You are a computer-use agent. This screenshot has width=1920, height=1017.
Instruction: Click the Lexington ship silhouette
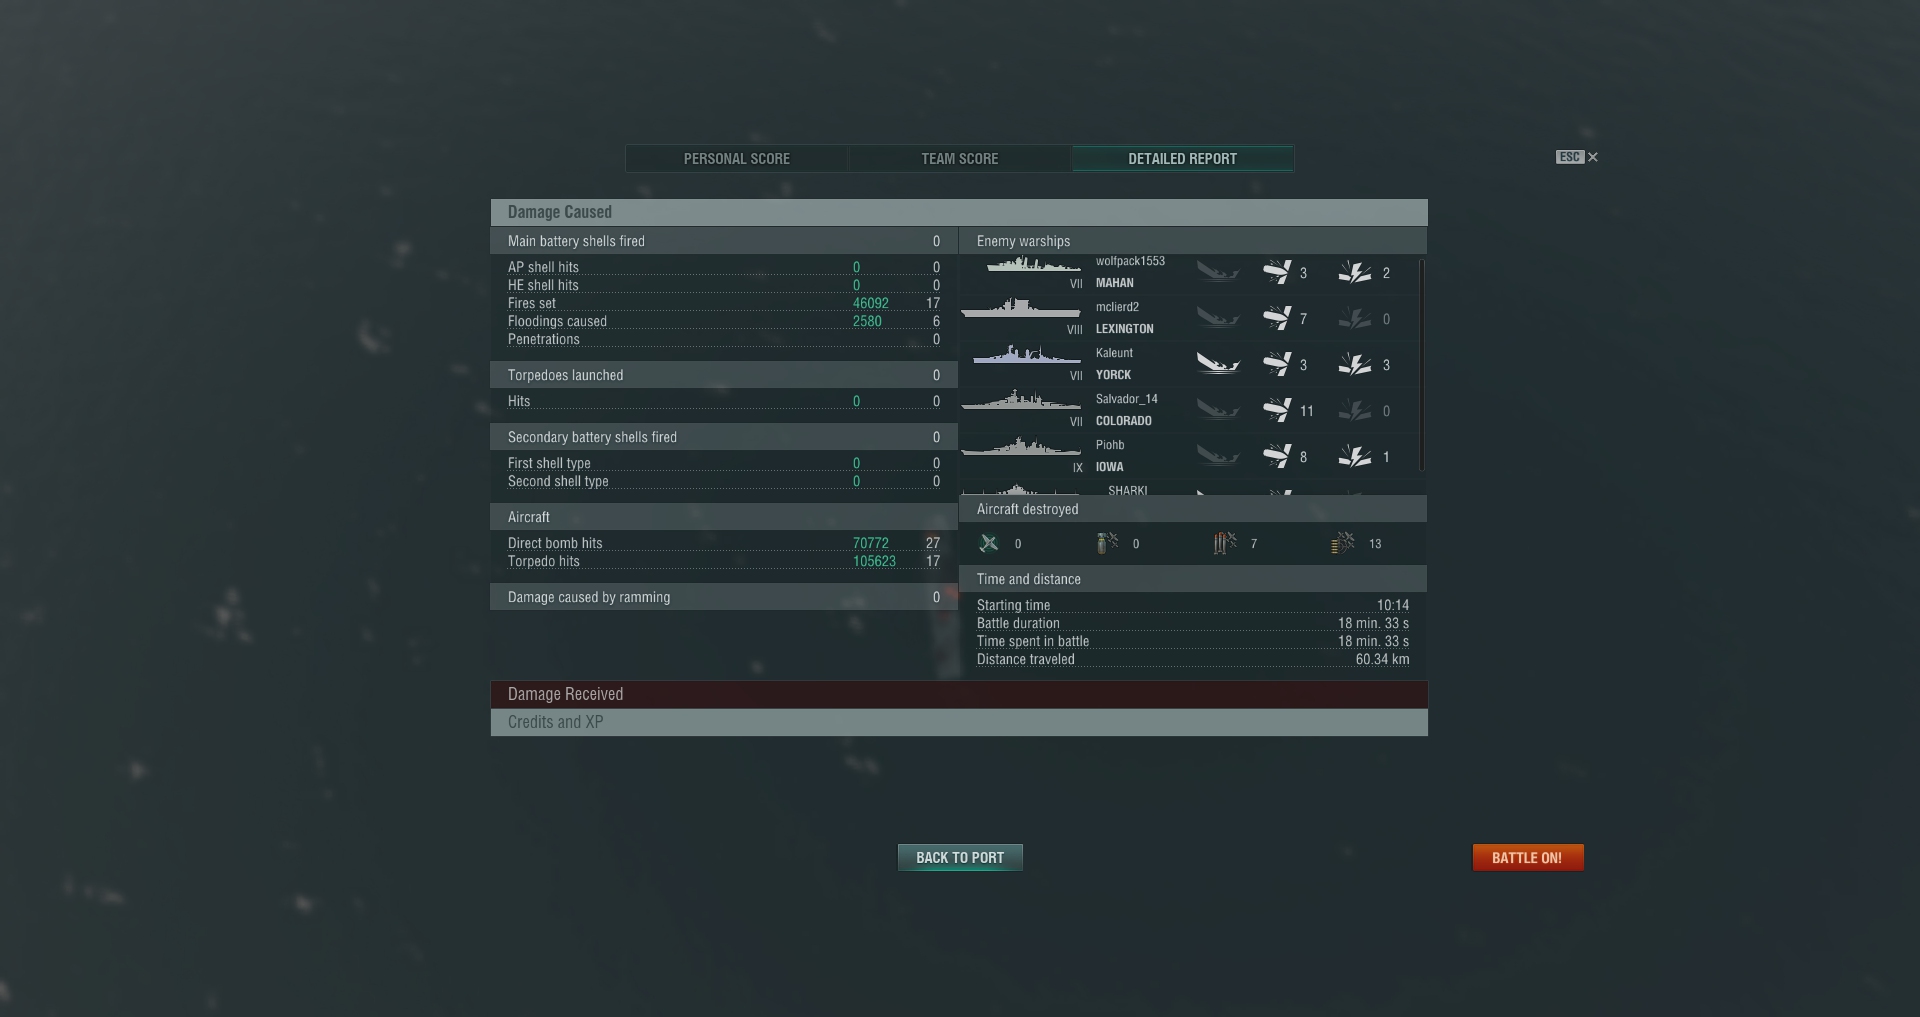tap(1021, 310)
